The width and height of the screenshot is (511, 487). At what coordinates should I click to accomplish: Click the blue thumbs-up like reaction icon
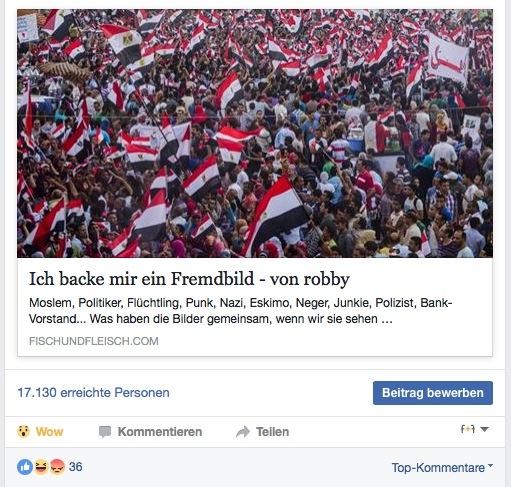click(25, 467)
